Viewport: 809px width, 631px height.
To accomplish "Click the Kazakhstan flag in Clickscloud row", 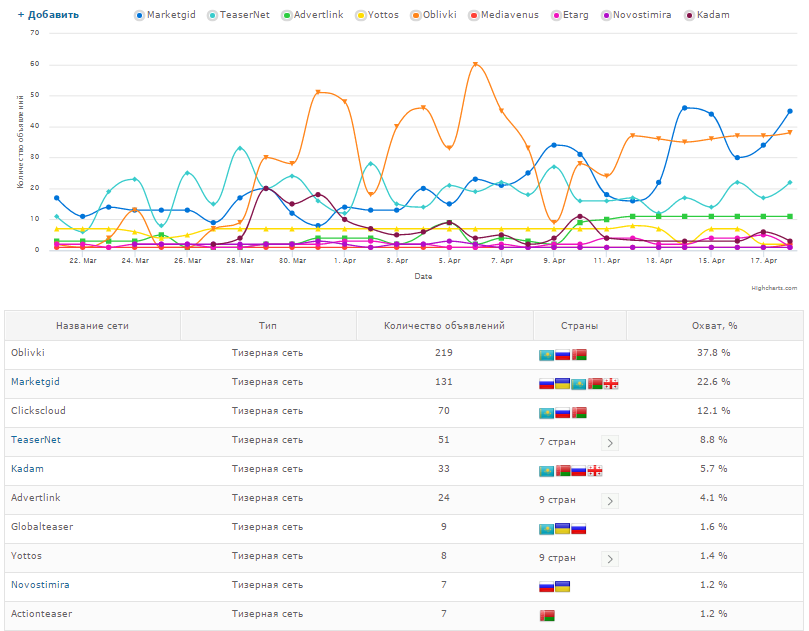I will pos(546,413).
